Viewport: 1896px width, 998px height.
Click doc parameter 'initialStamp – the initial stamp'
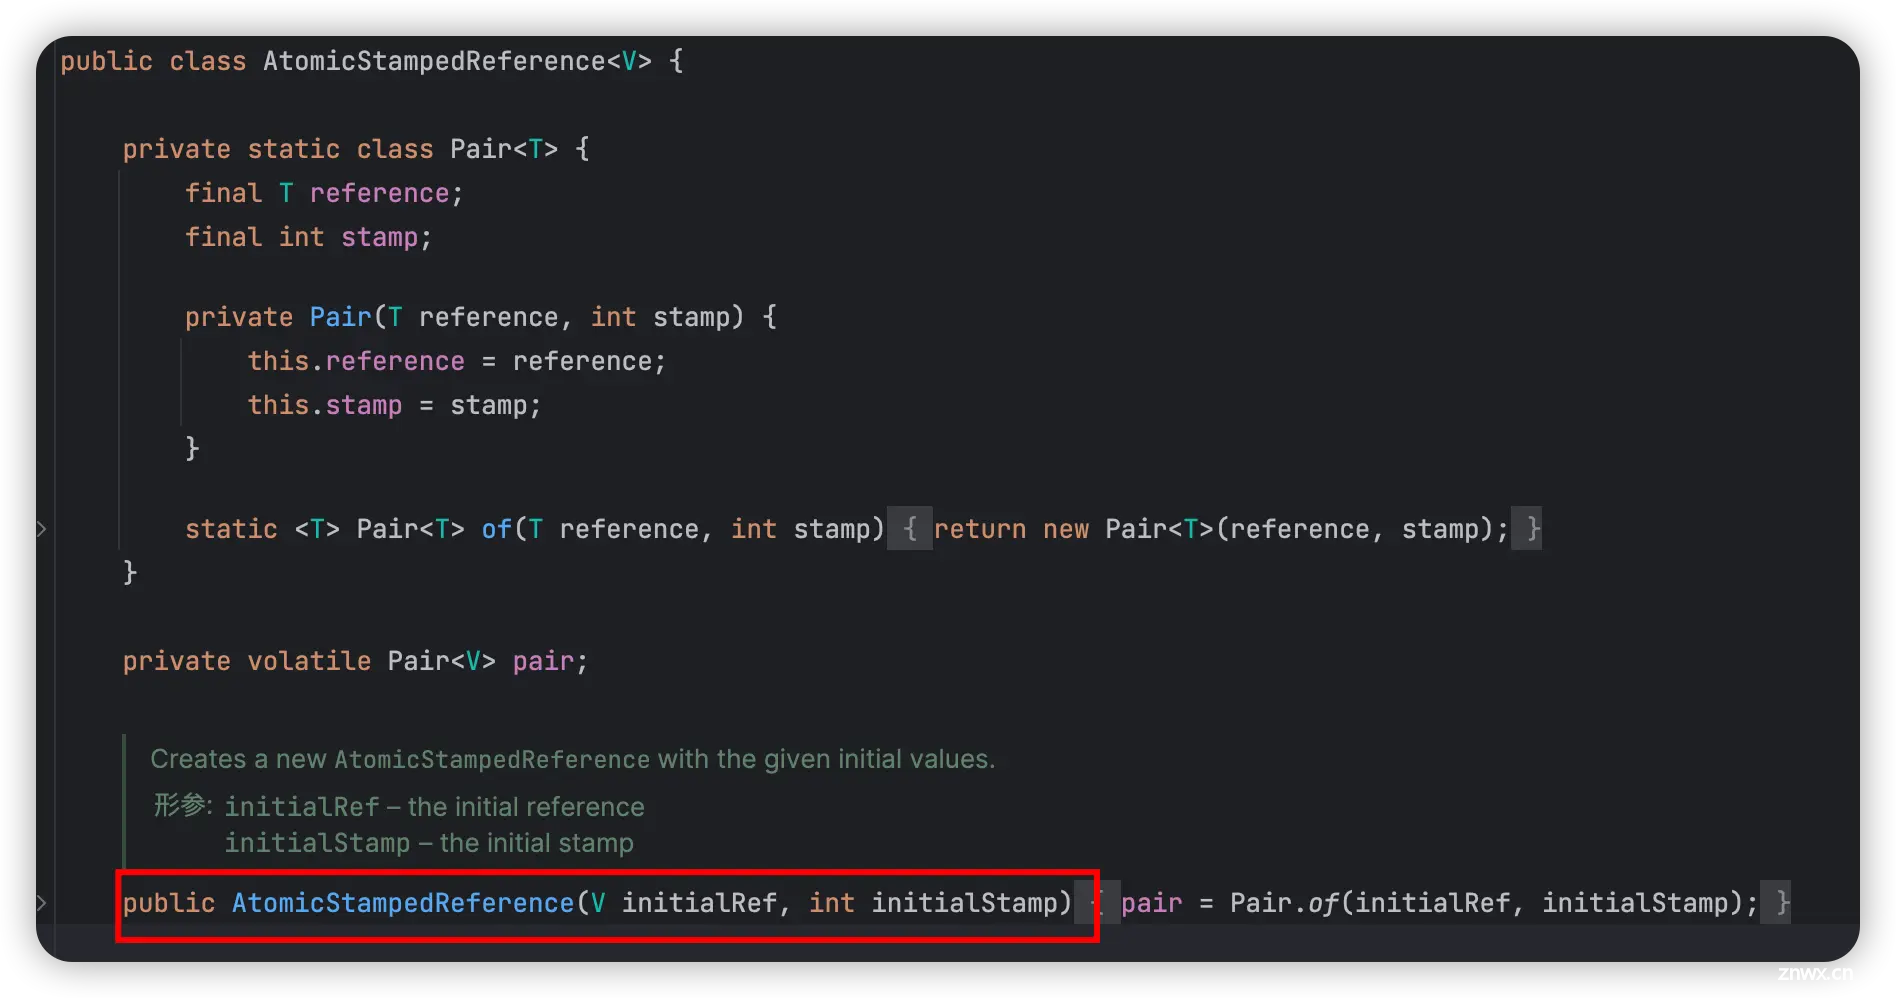[x=428, y=843]
